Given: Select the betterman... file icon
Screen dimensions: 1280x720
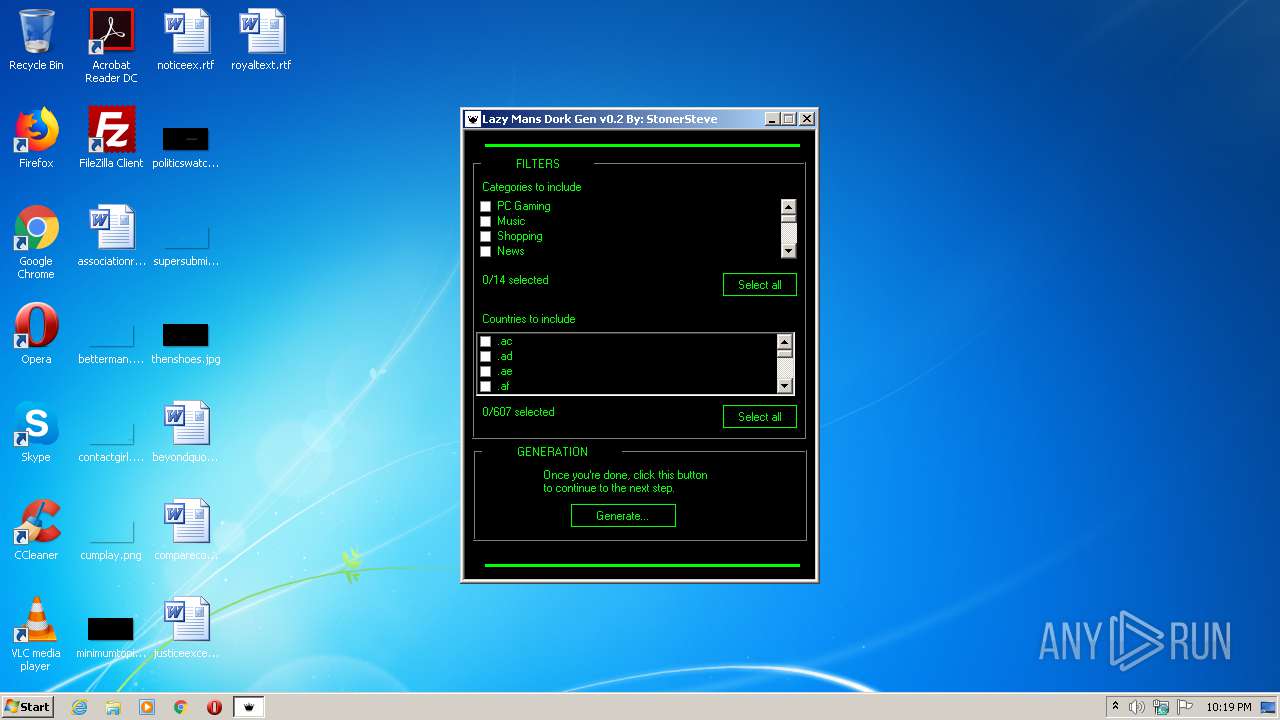Looking at the screenshot, I should click(111, 342).
